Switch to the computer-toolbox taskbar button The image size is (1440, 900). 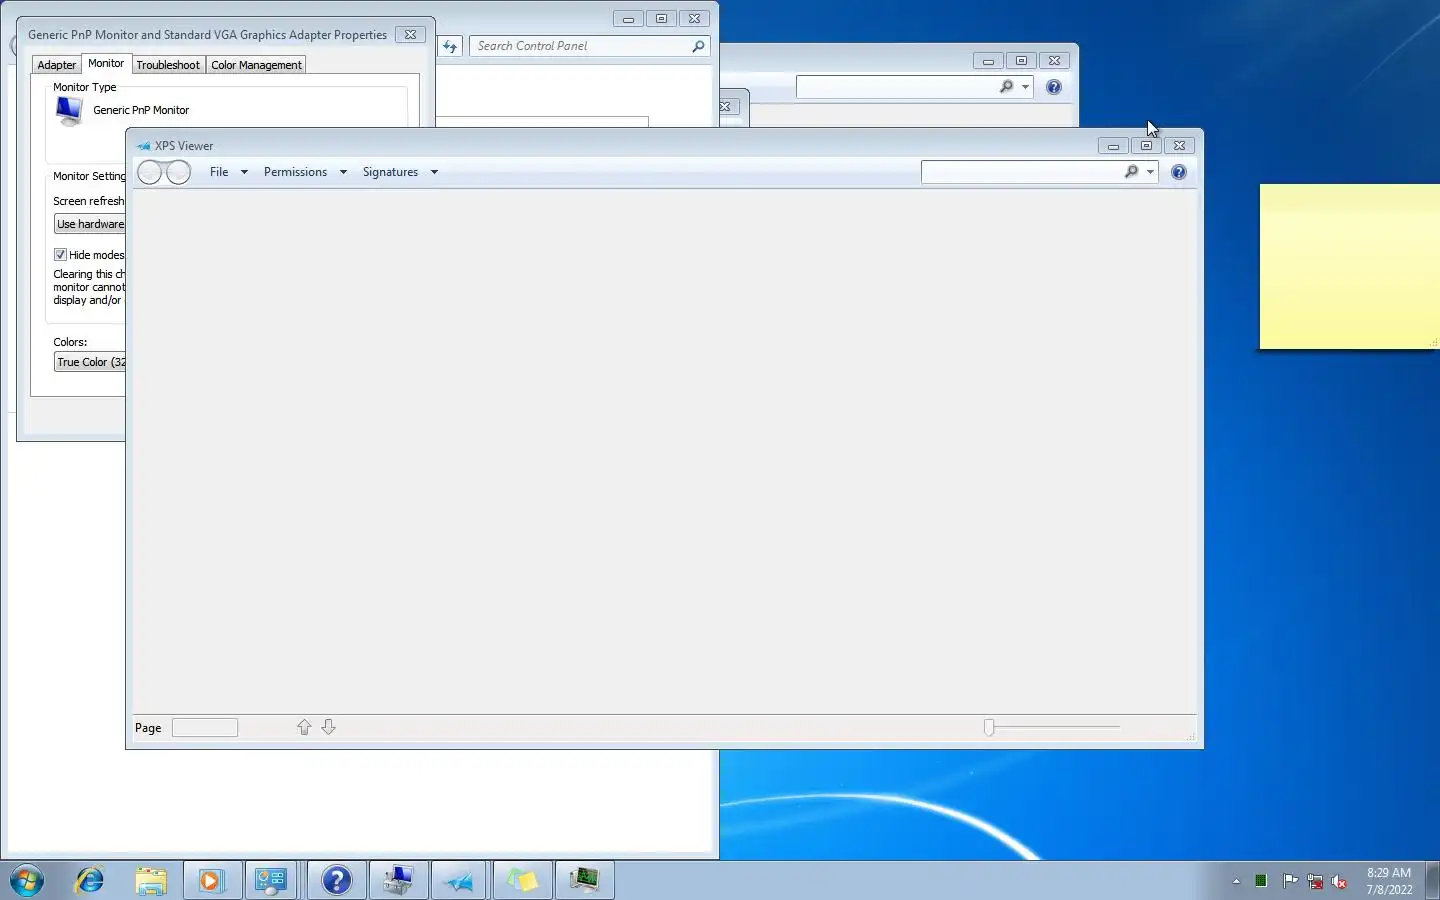[399, 880]
